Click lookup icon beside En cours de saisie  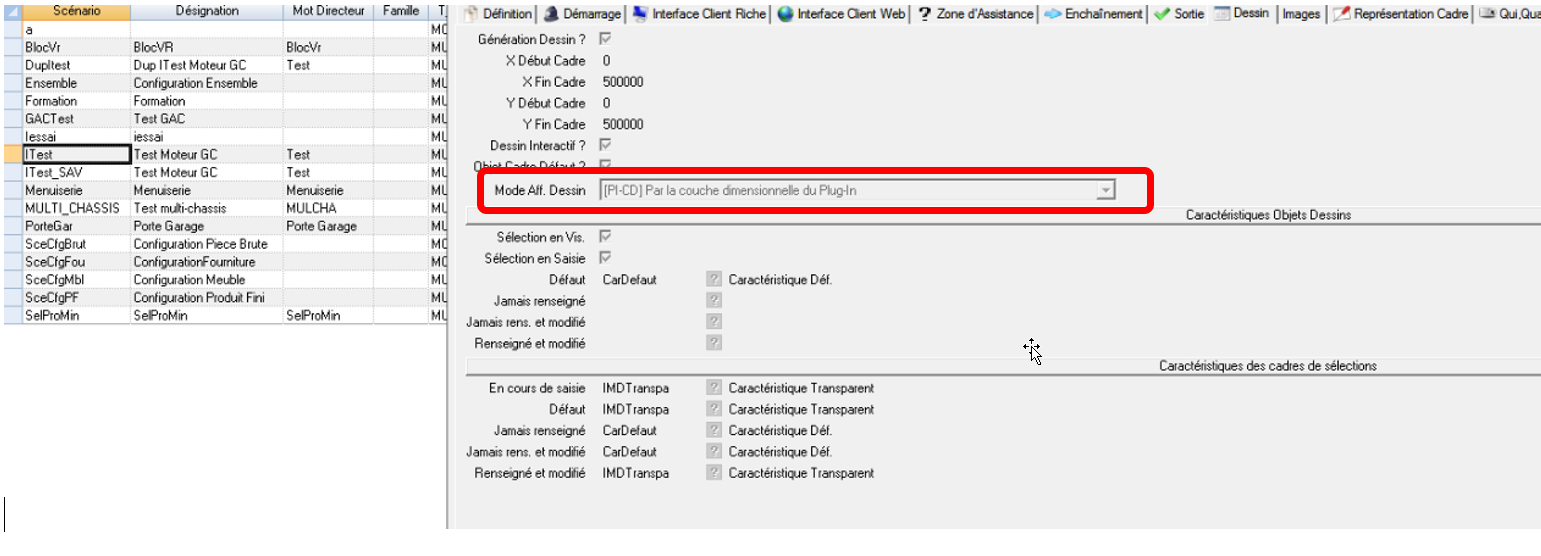point(714,388)
